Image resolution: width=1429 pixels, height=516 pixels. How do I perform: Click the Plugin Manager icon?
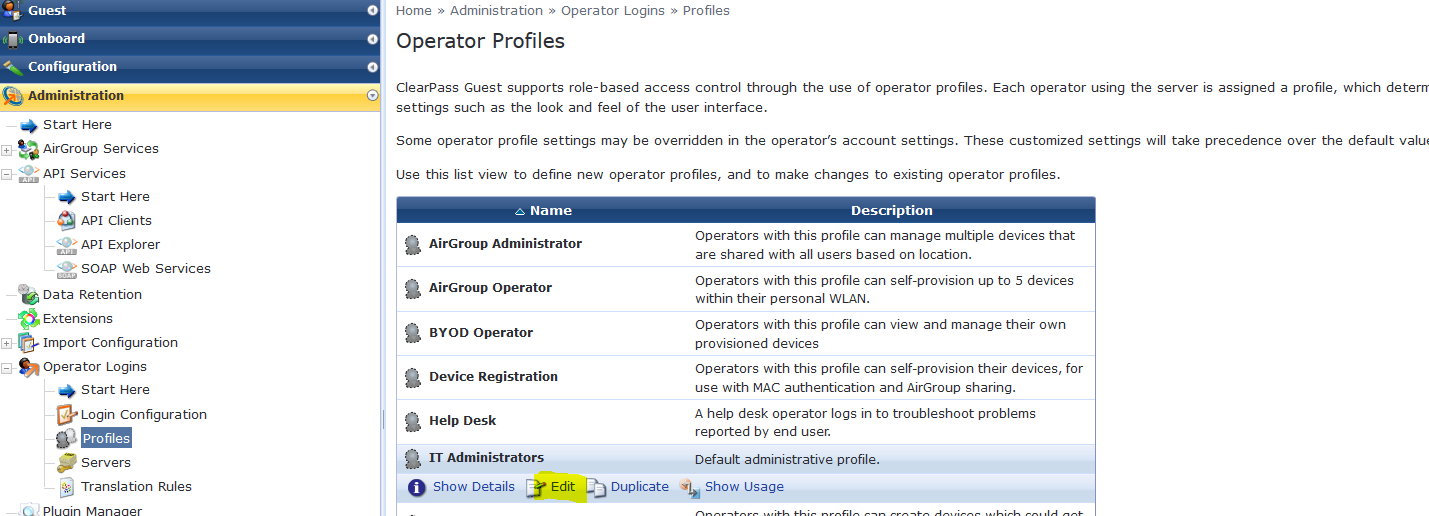point(28,510)
